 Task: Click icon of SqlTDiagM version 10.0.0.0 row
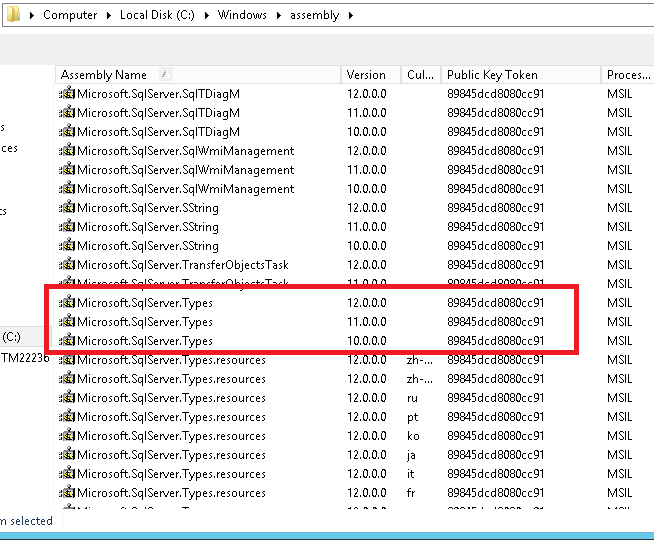pyautogui.click(x=67, y=131)
